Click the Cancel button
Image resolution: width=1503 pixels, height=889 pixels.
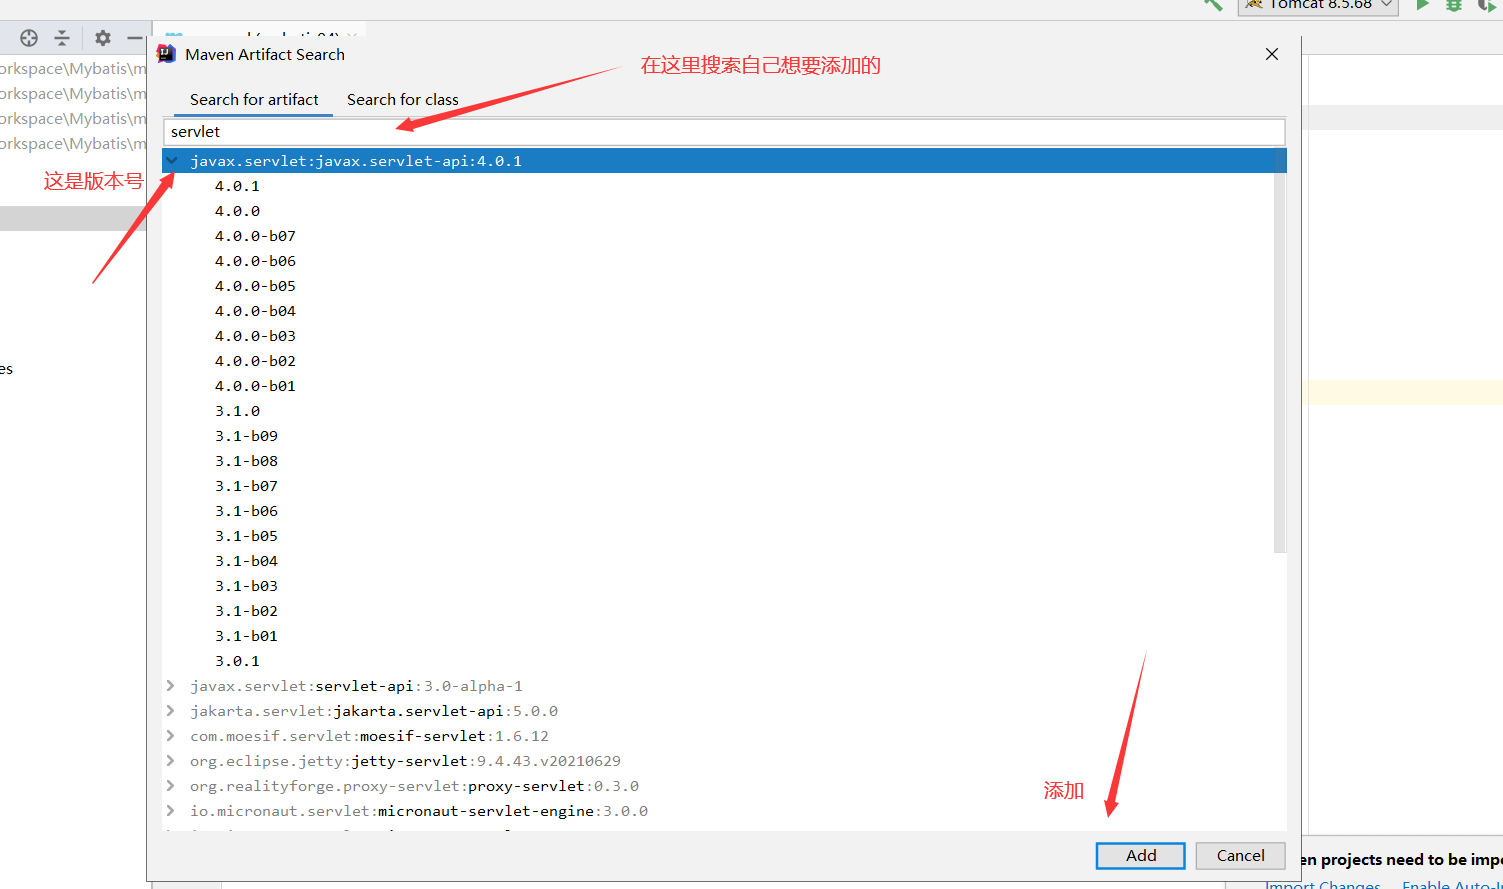1241,856
